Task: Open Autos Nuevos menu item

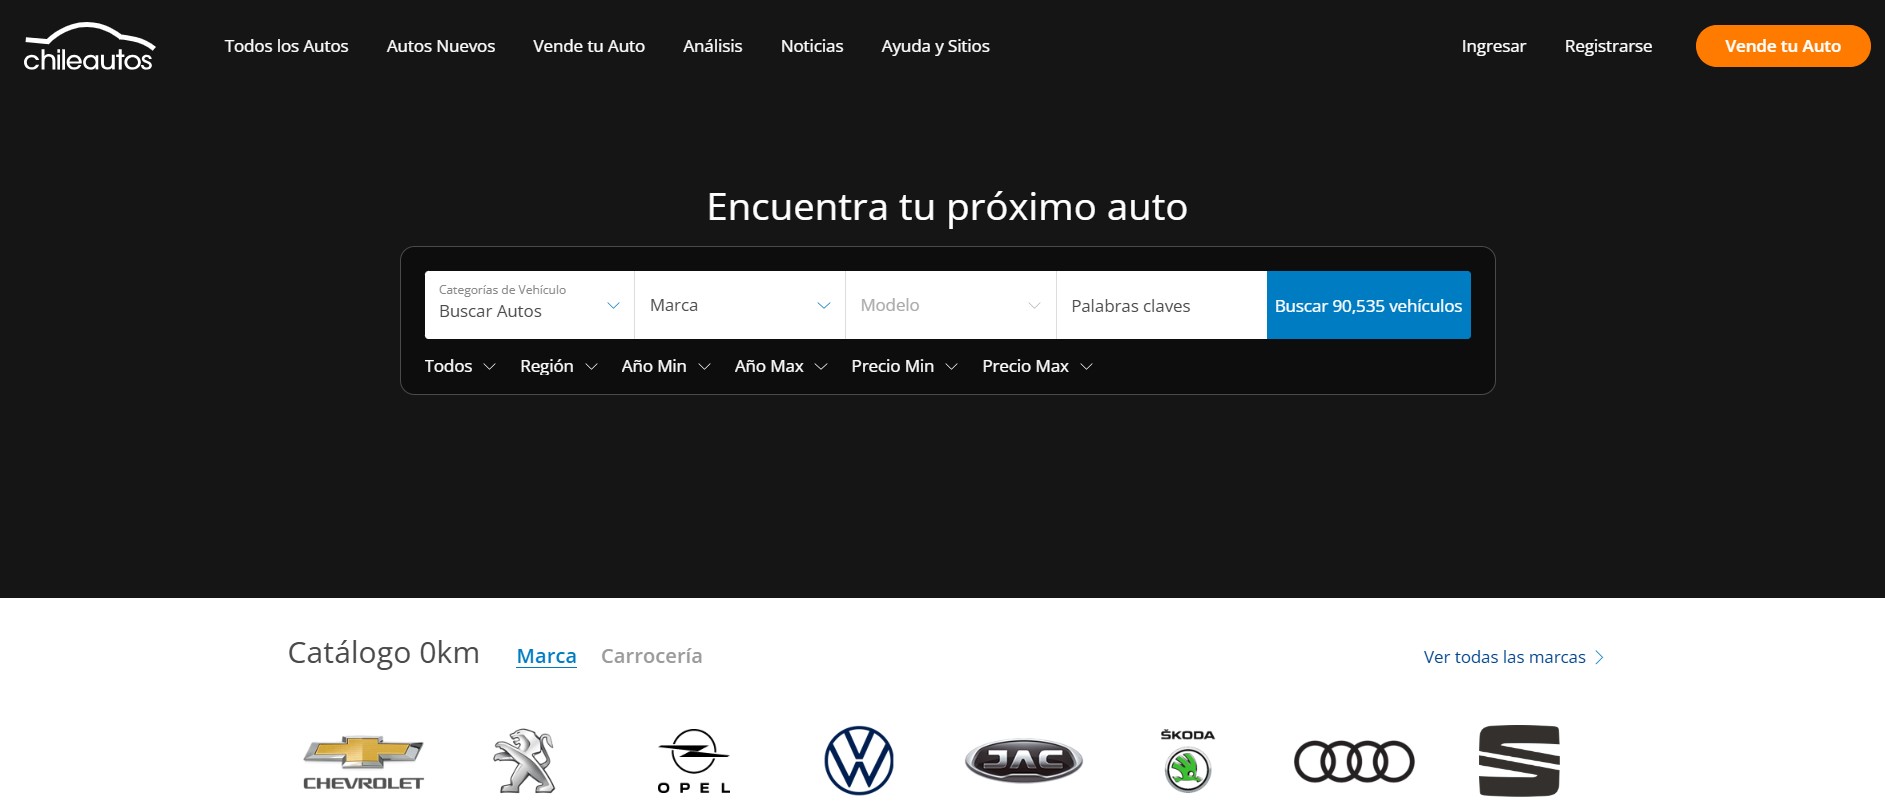Action: tap(440, 46)
